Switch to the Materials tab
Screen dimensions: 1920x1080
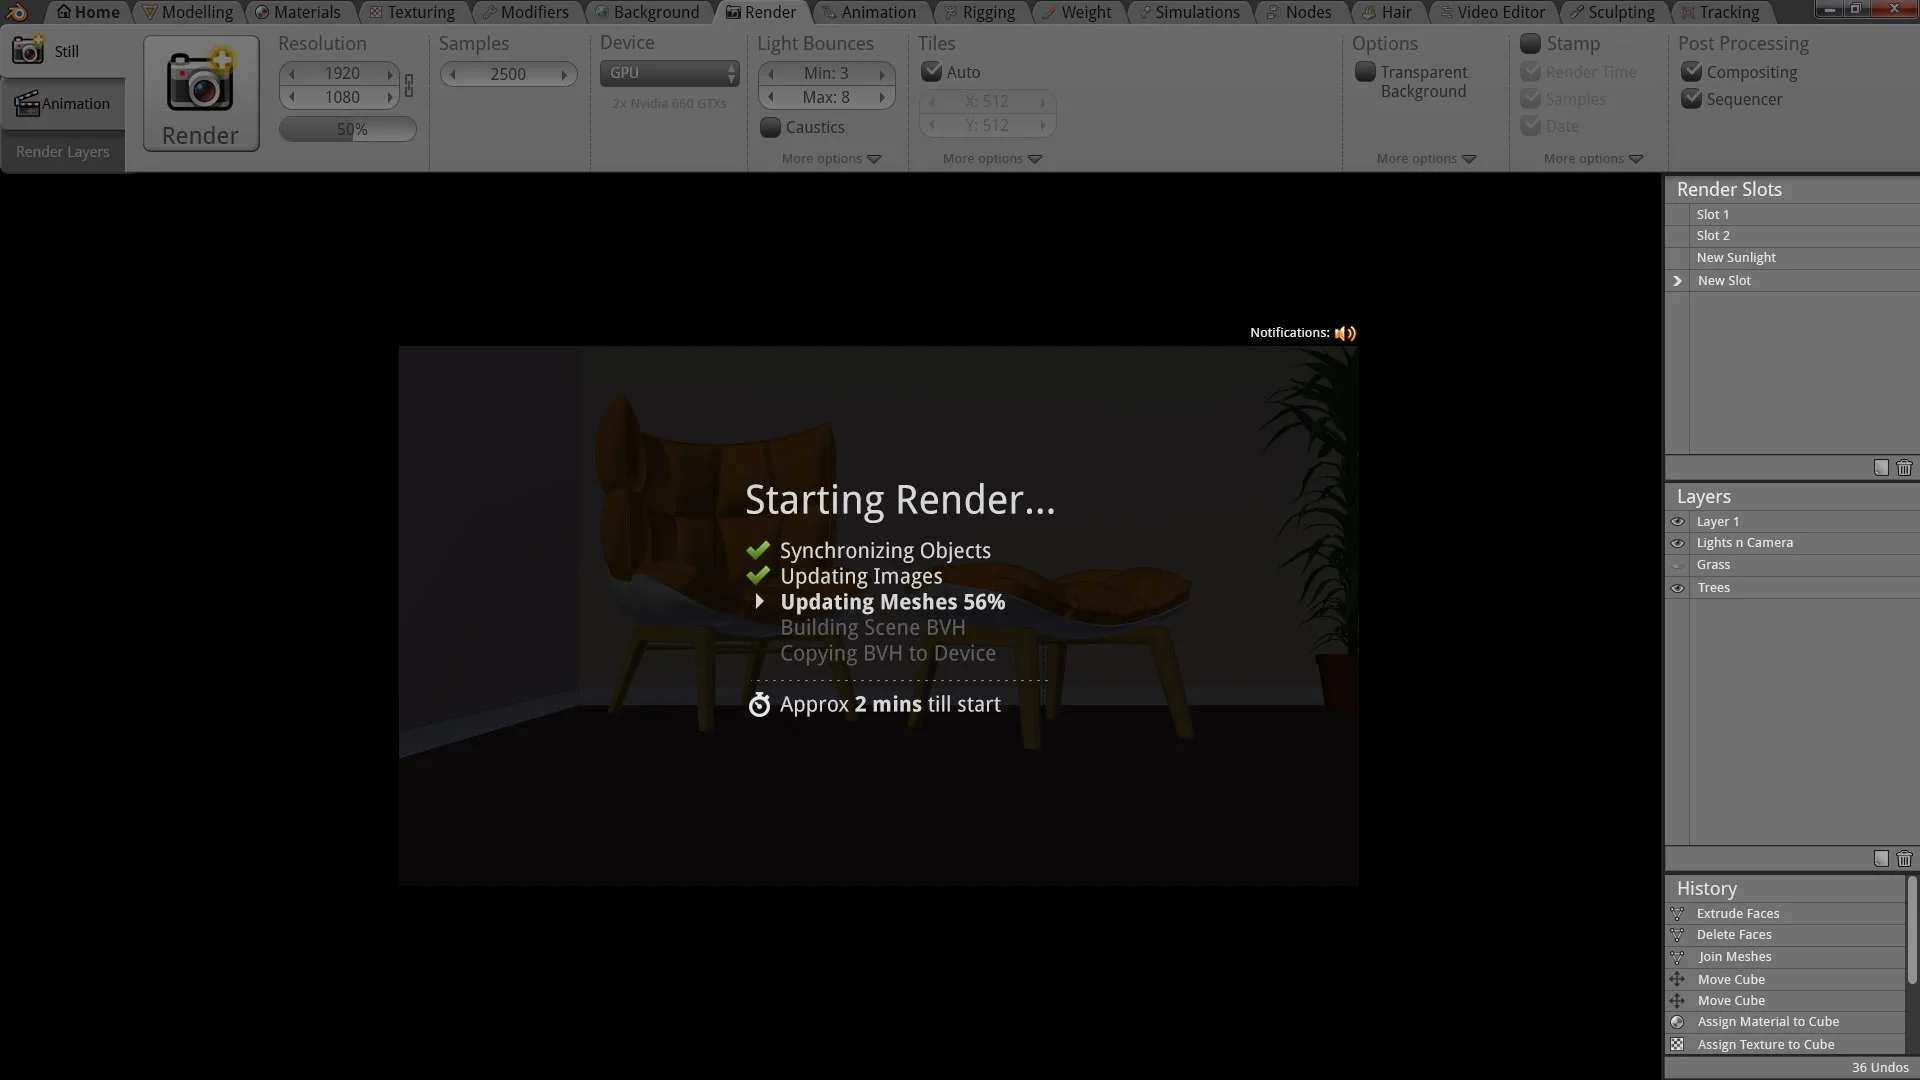click(x=298, y=12)
